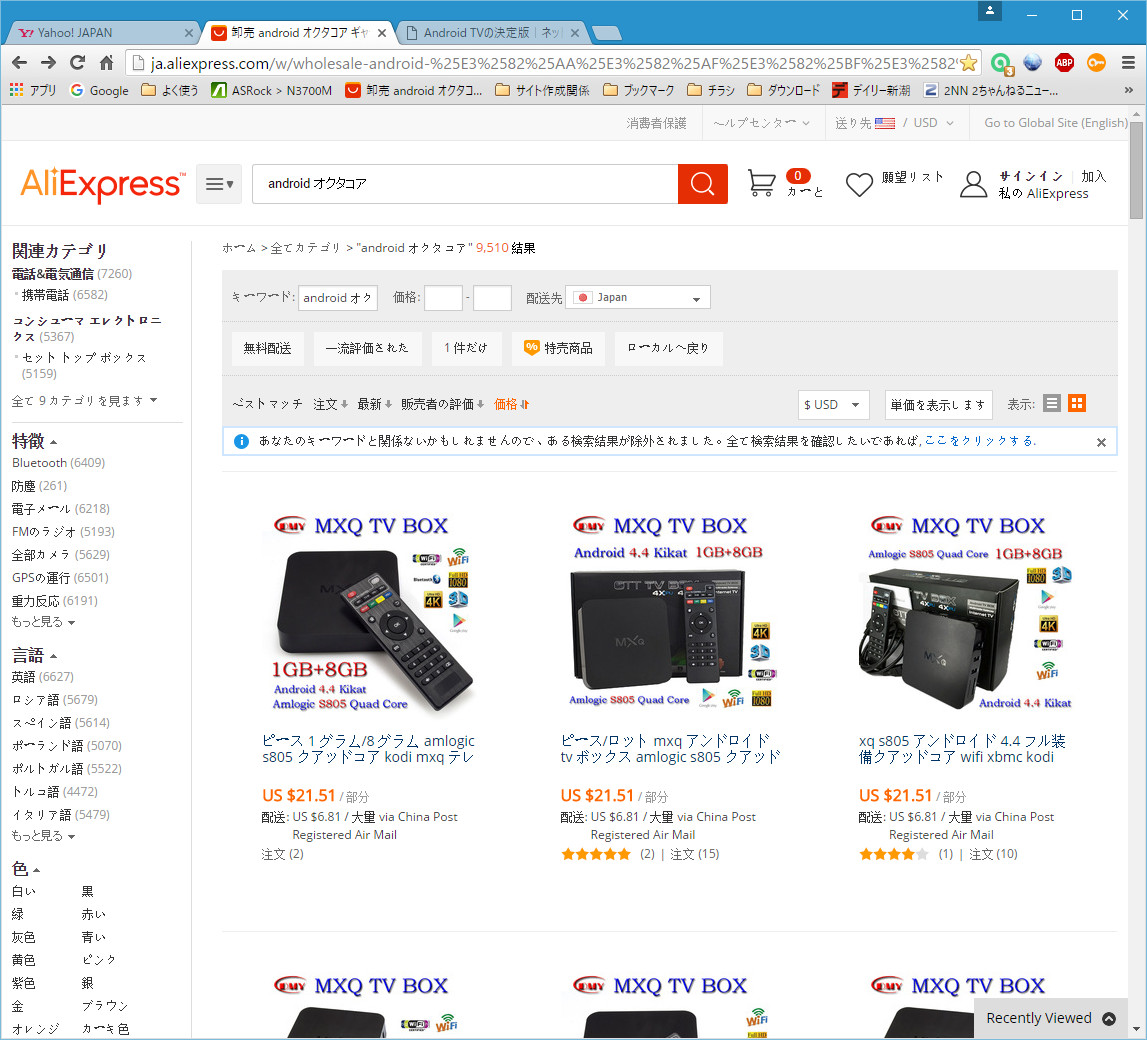Open the wish list heart icon
The height and width of the screenshot is (1040, 1147).
pyautogui.click(x=859, y=184)
